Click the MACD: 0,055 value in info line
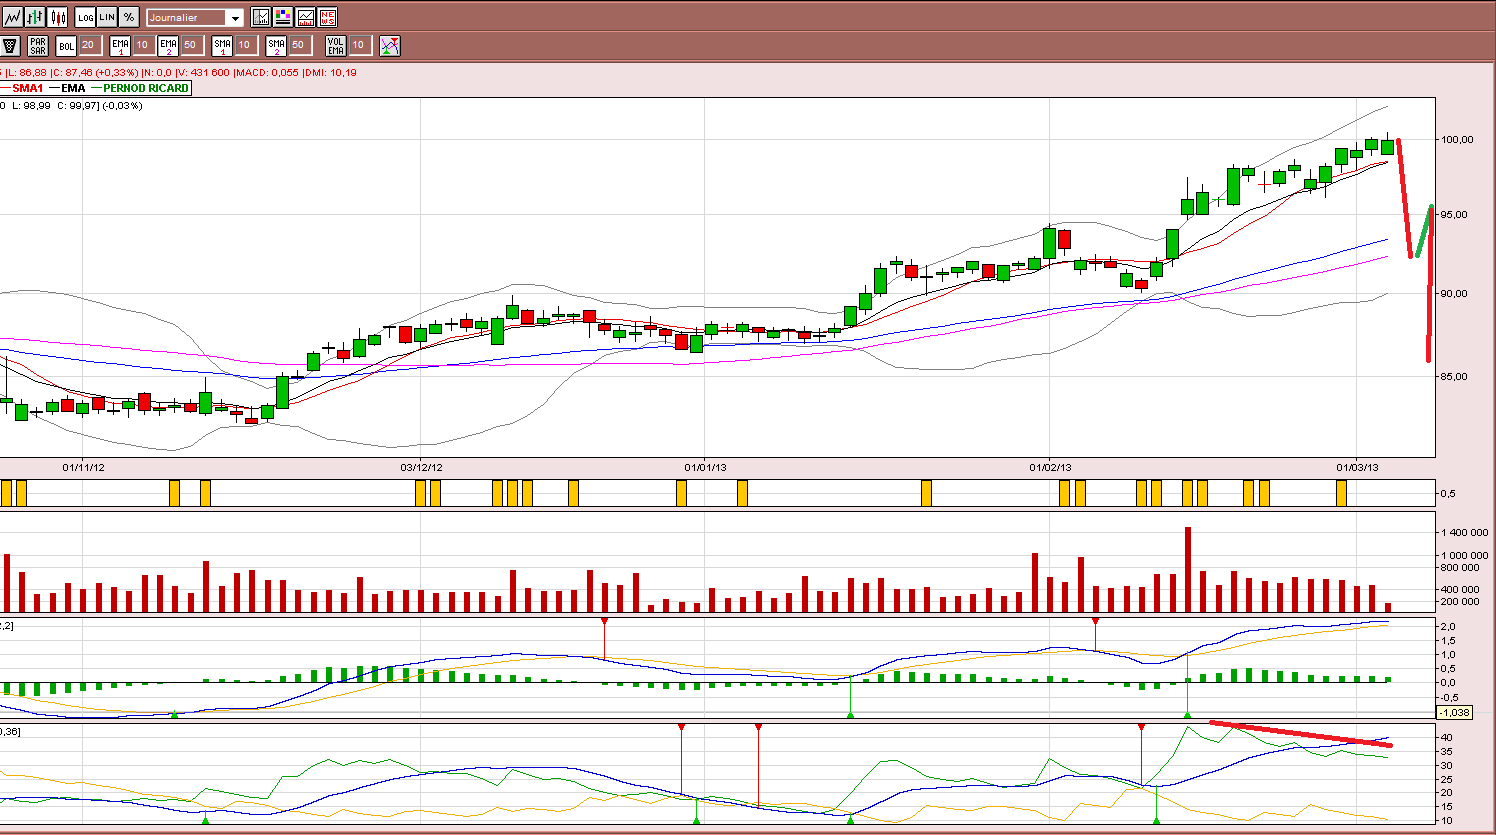This screenshot has width=1496, height=835. [266, 72]
